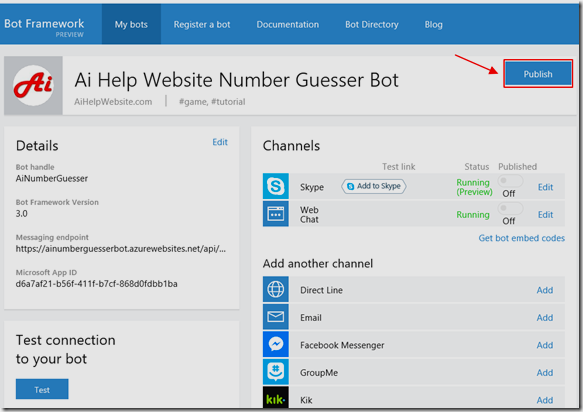Add the Direct Line channel

pos(545,290)
